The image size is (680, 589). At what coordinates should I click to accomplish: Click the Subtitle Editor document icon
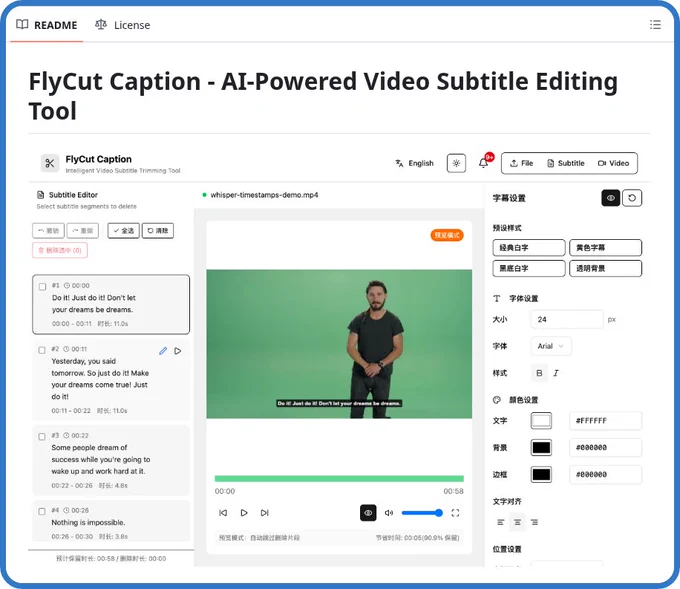coord(41,195)
